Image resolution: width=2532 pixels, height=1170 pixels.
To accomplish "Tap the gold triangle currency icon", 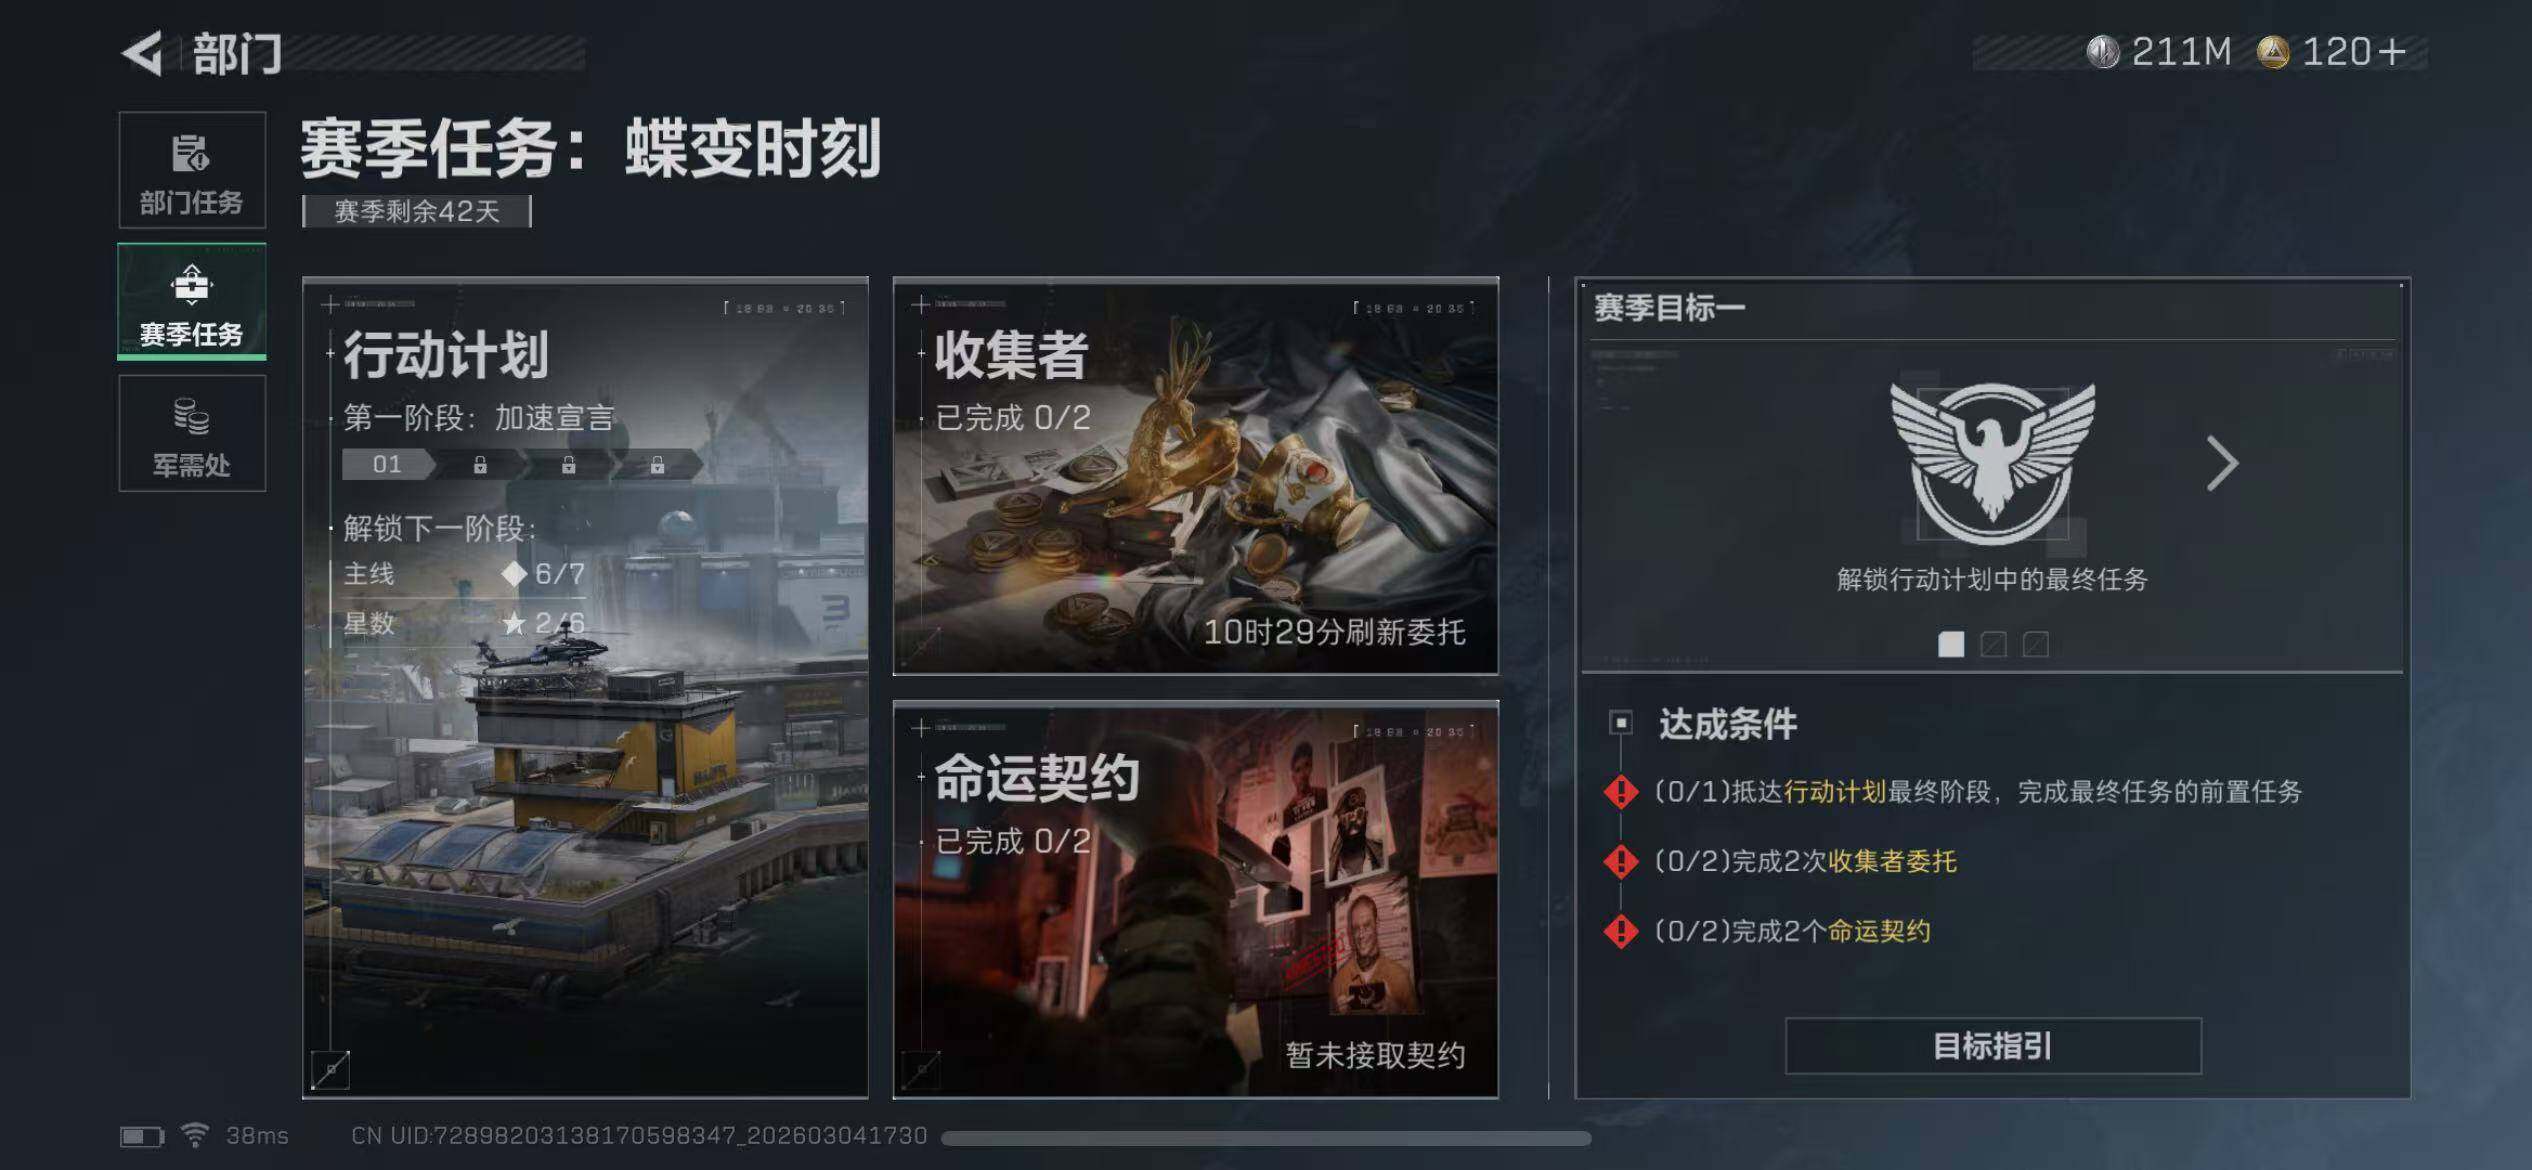I will point(2273,52).
